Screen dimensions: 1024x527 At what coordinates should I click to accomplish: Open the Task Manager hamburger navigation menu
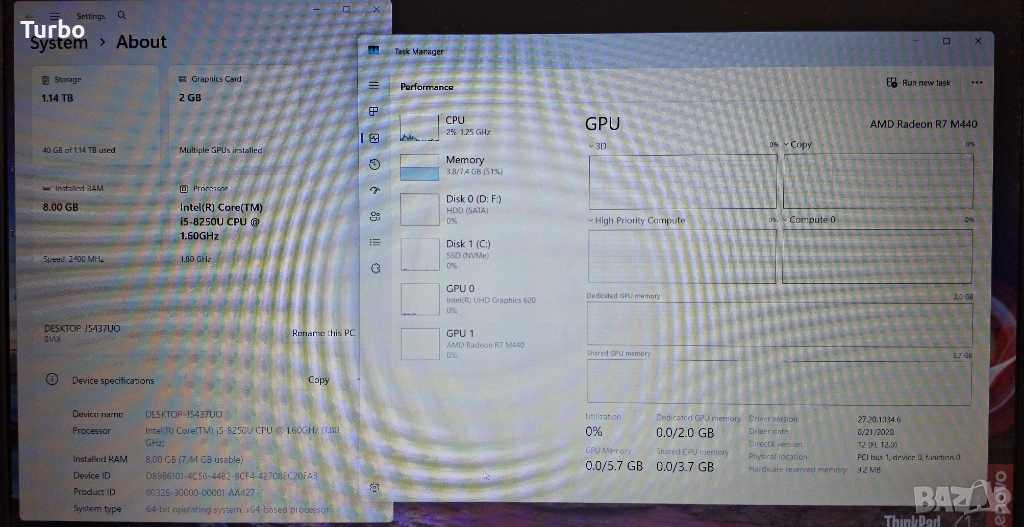(x=374, y=86)
